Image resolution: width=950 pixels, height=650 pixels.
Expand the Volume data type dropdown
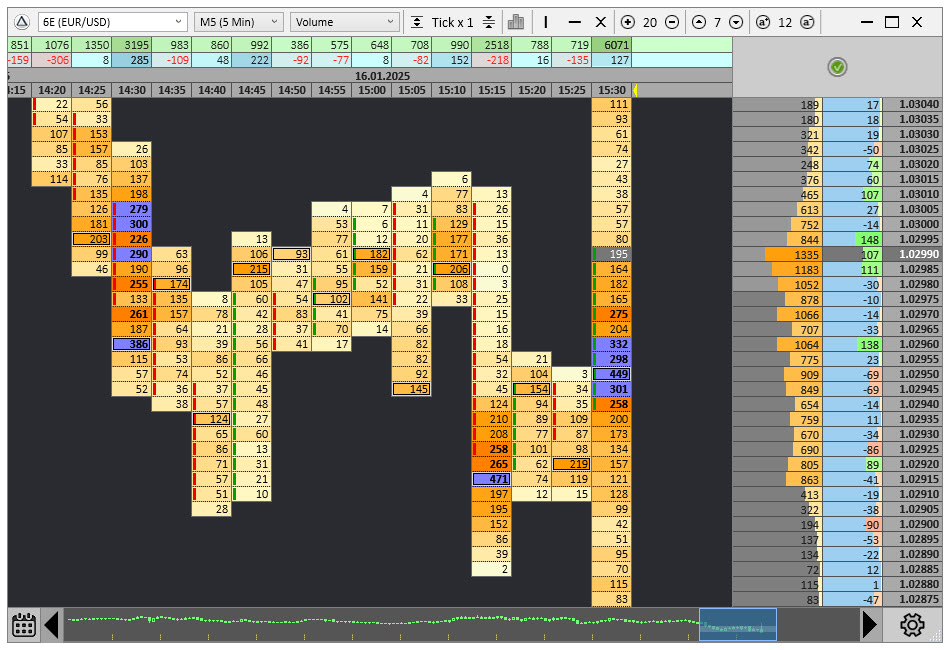coord(345,22)
